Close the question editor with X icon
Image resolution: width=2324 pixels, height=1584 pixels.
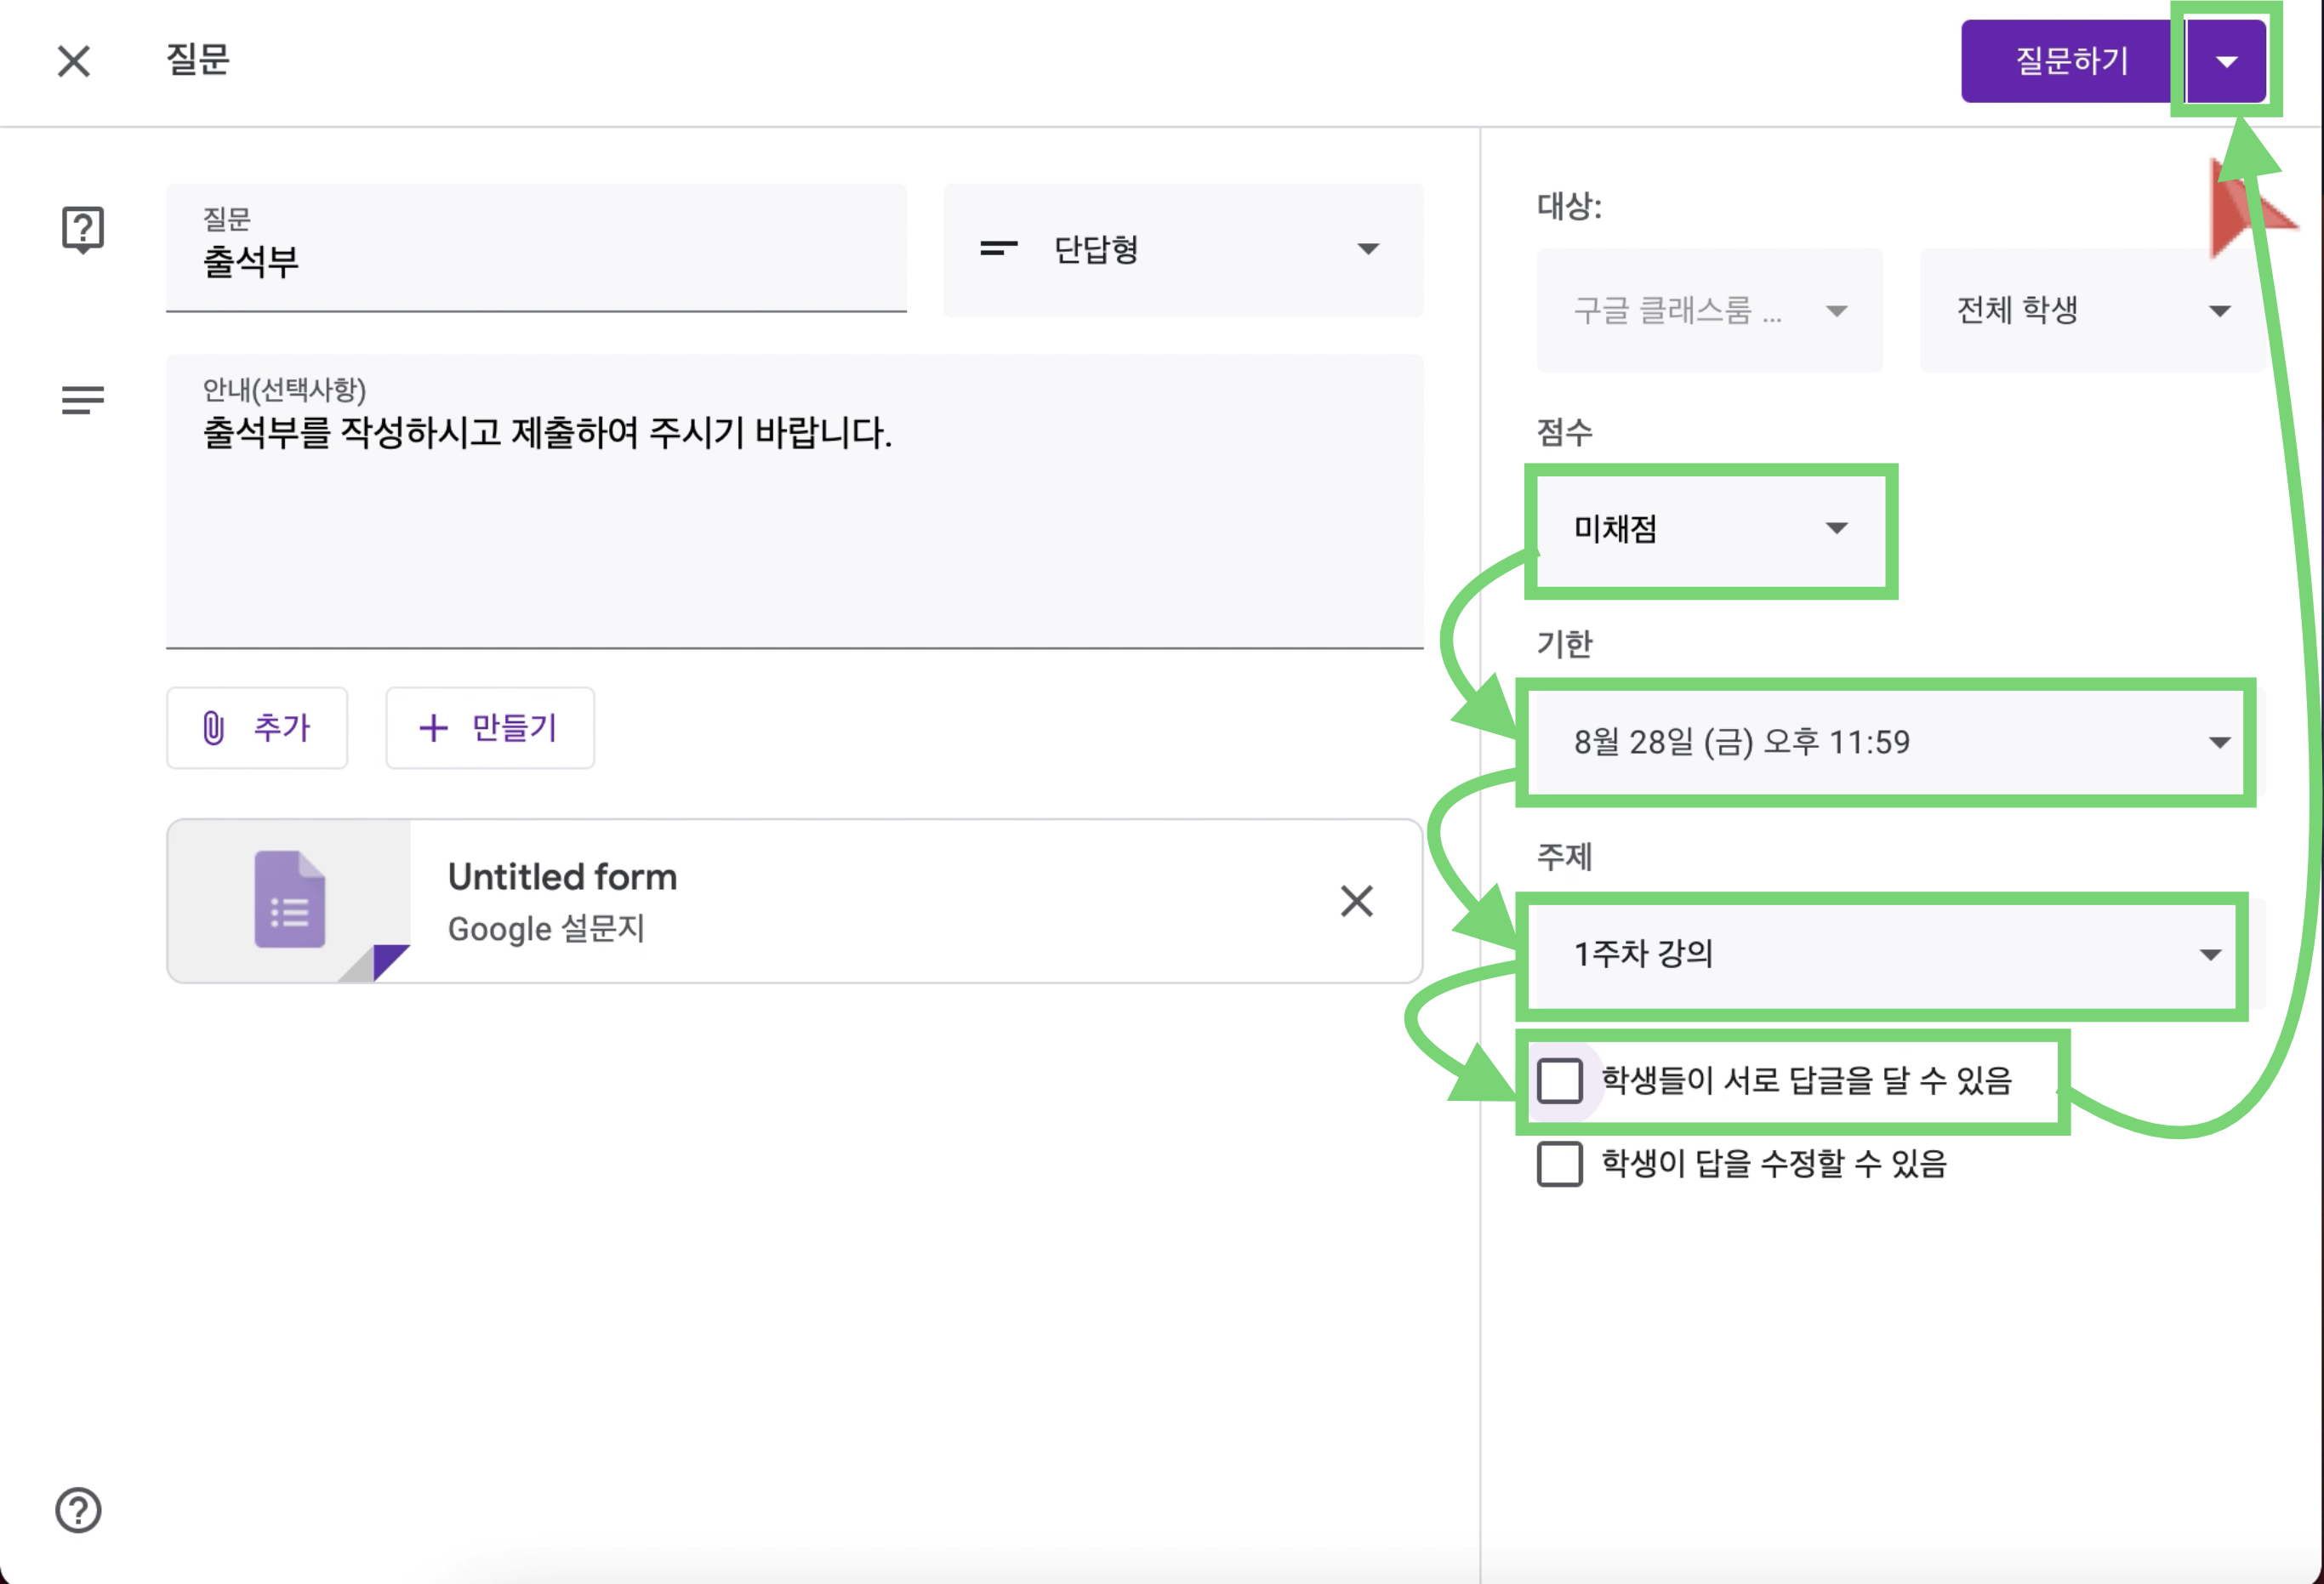[x=73, y=61]
